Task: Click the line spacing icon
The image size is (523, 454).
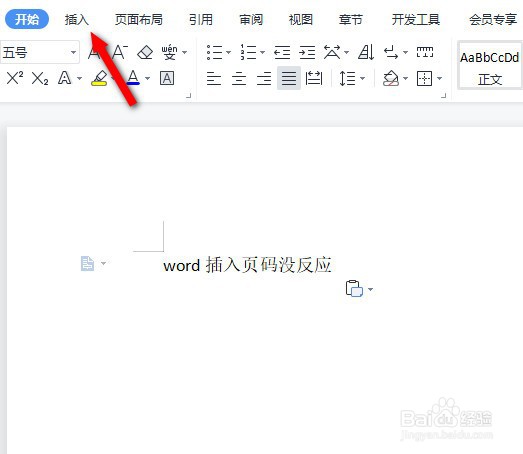Action: [x=347, y=78]
